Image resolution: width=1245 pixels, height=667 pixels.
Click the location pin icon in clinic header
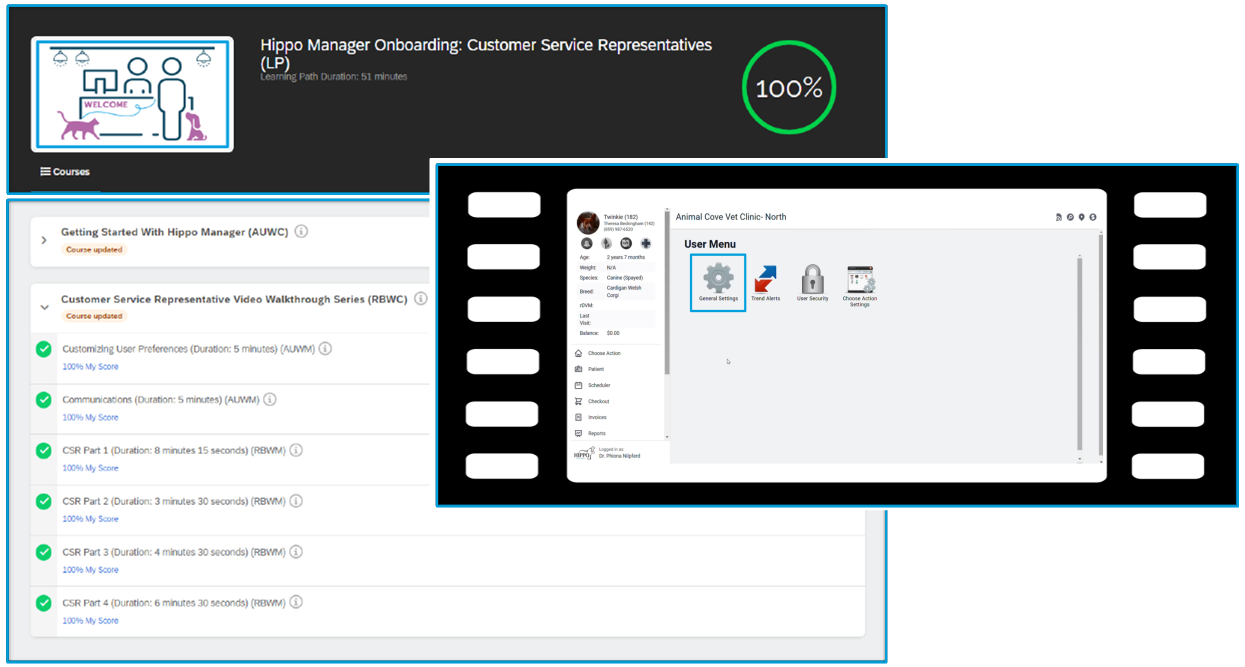click(1081, 217)
